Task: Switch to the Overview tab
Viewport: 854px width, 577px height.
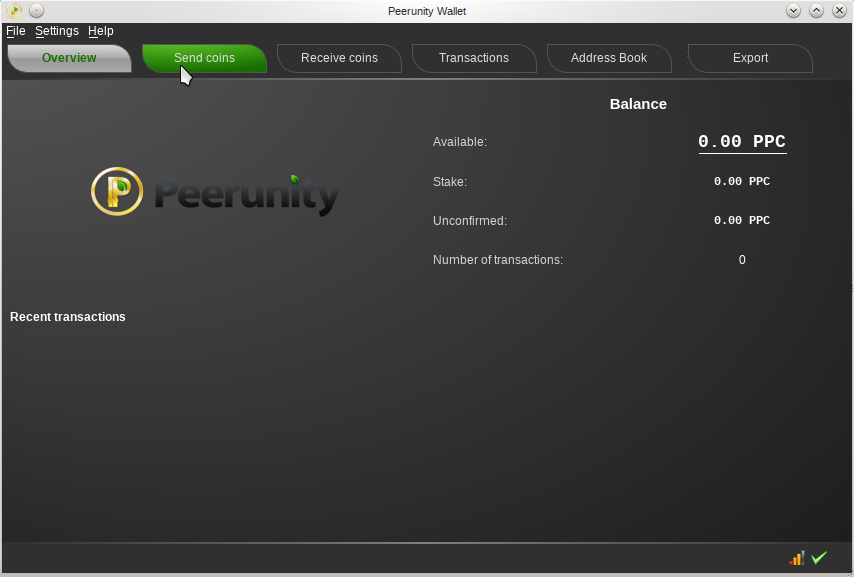Action: coord(70,58)
